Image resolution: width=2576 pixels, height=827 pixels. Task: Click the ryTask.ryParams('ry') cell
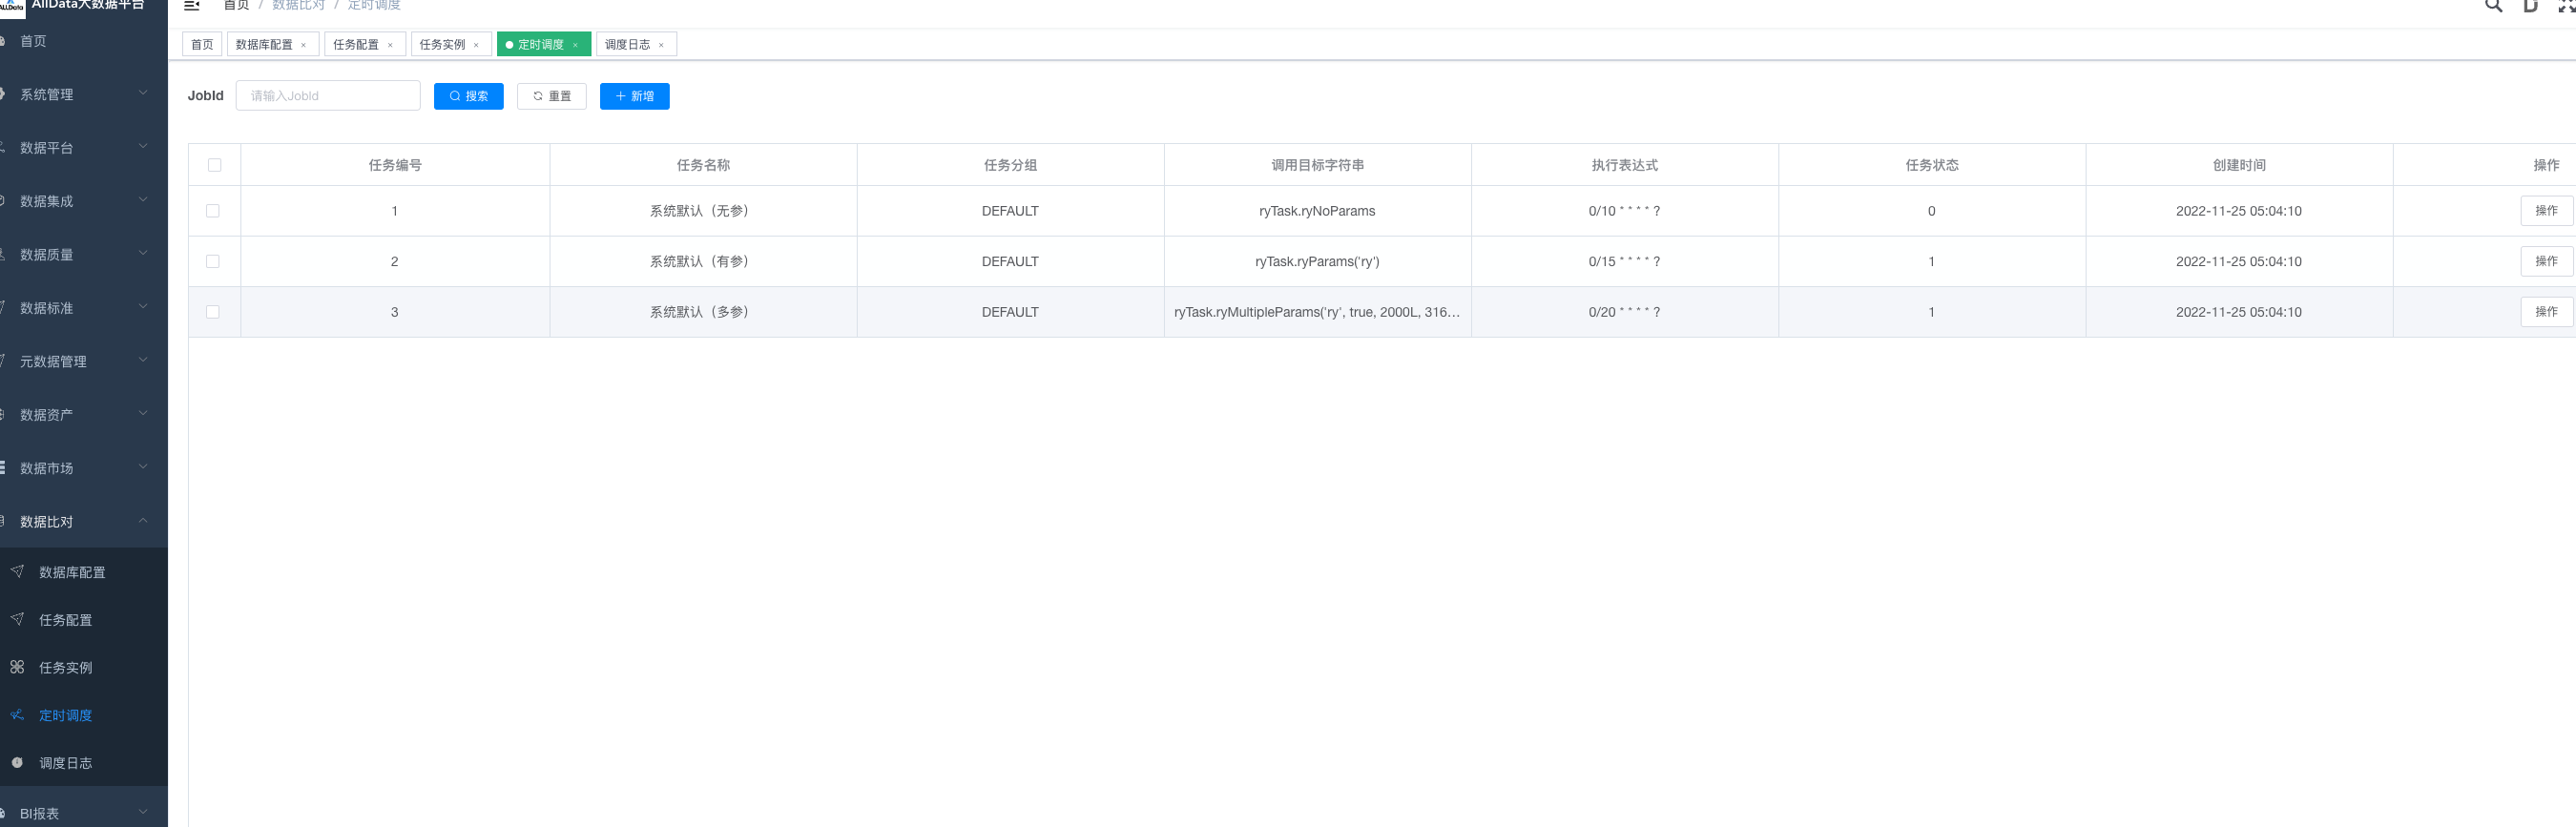click(x=1317, y=261)
